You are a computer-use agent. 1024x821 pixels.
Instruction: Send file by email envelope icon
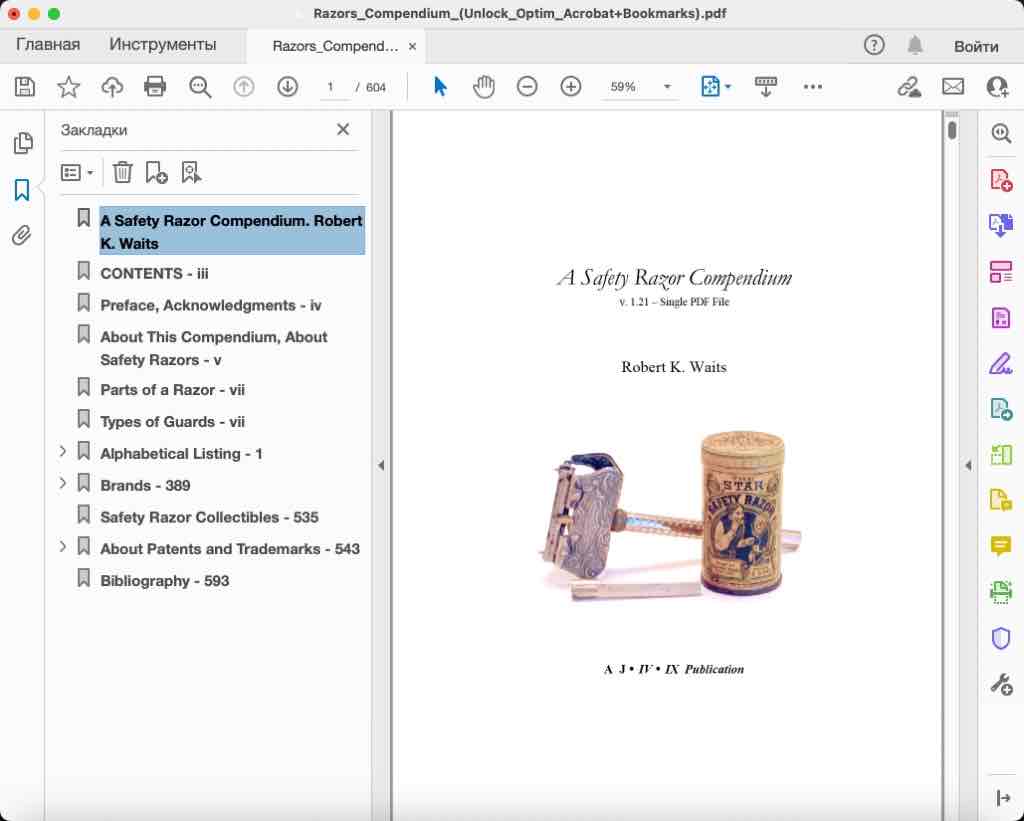953,87
